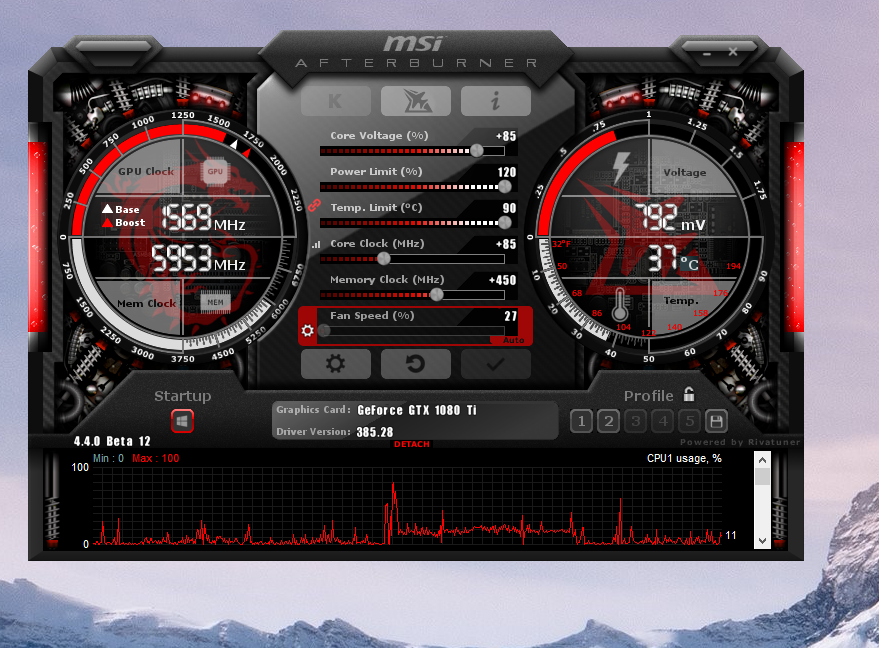This screenshot has width=879, height=648.
Task: Click the CPU1 usage, % graph label
Action: point(684,458)
